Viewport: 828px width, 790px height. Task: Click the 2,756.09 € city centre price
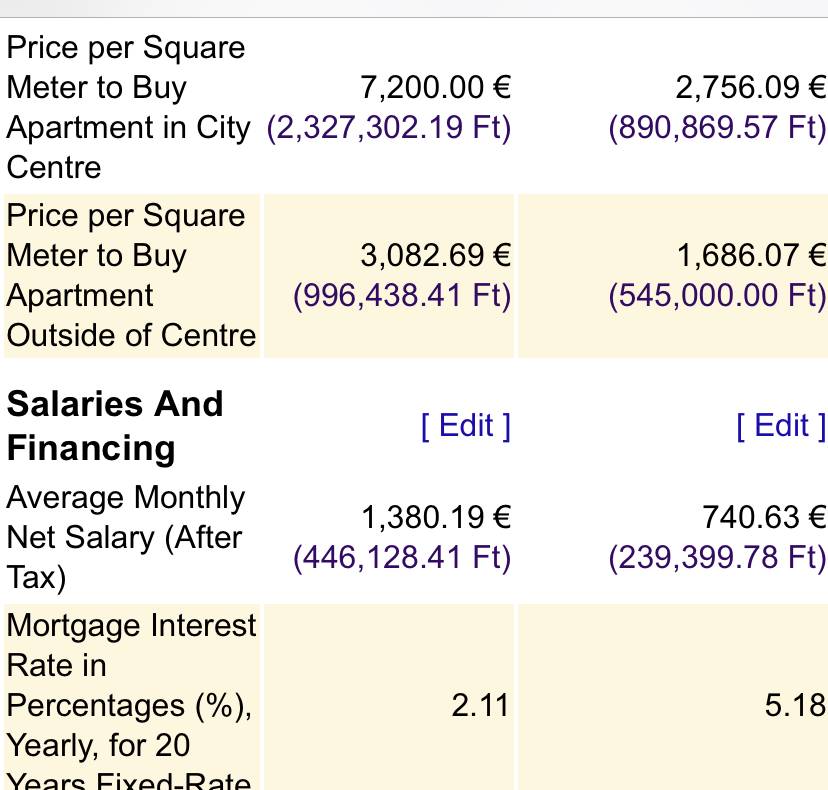751,87
